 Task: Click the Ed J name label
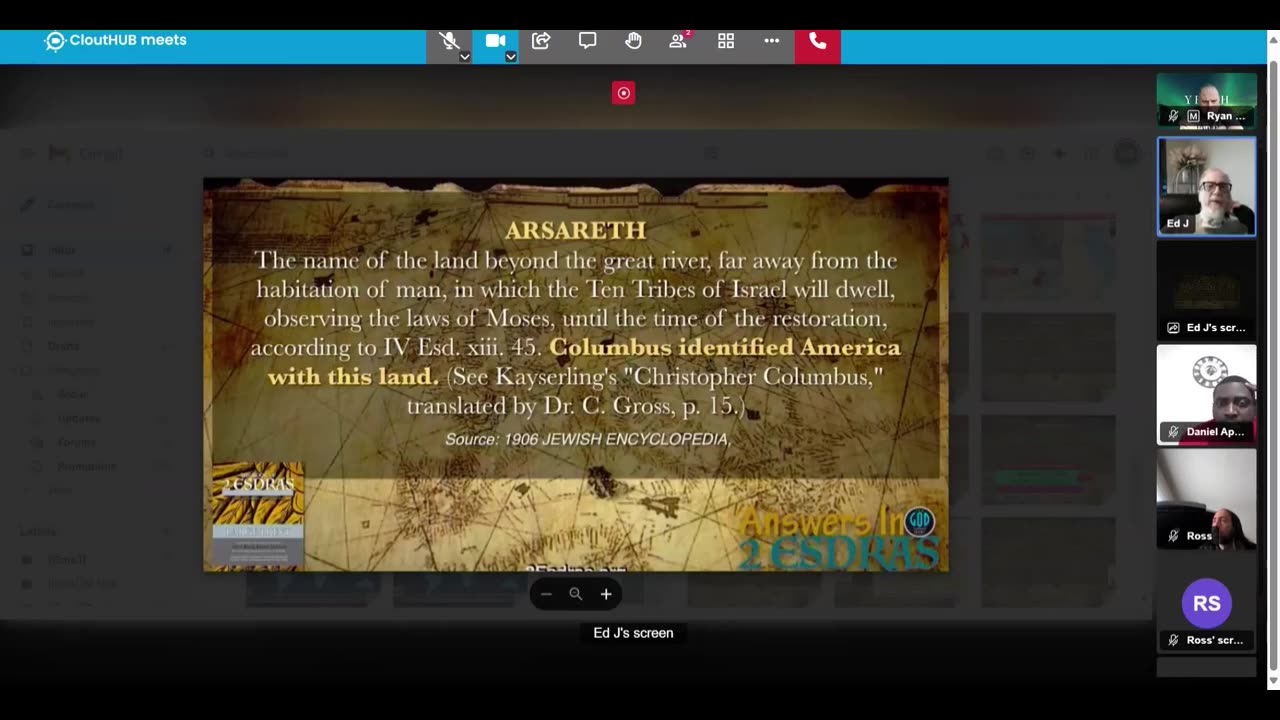point(1178,223)
